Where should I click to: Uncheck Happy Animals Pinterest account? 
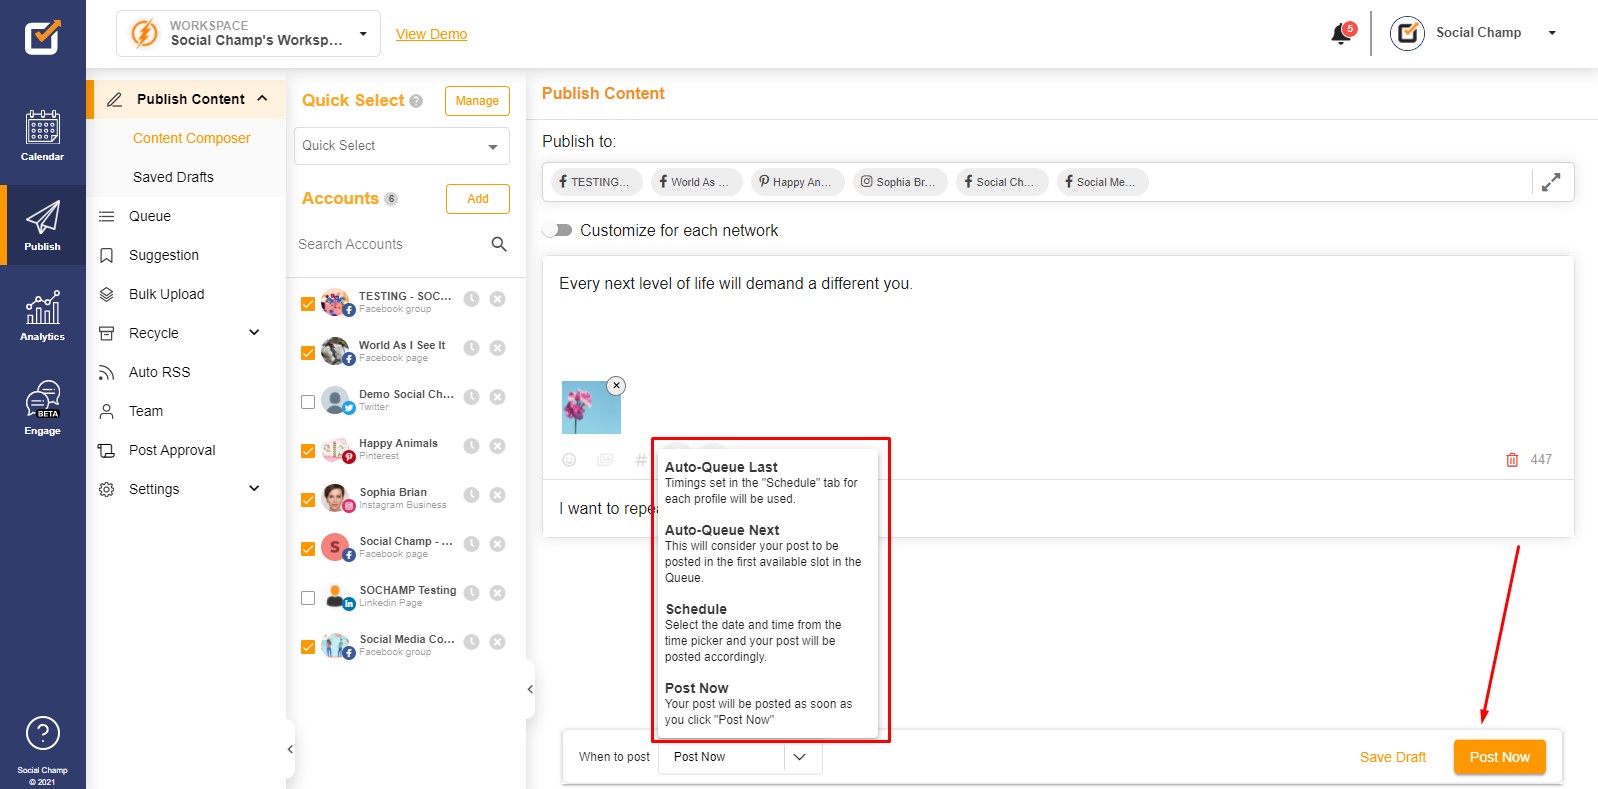(308, 451)
